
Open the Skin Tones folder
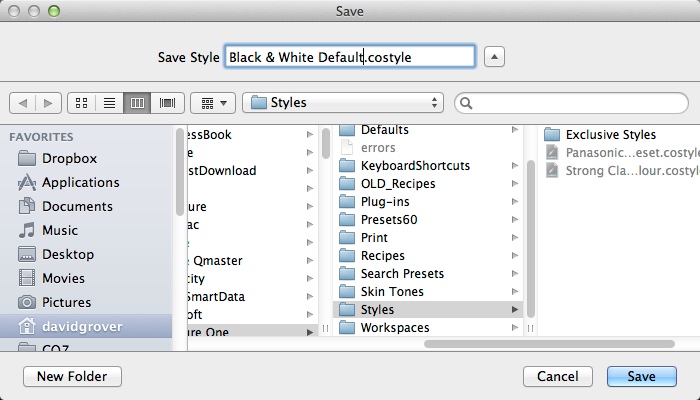point(428,292)
